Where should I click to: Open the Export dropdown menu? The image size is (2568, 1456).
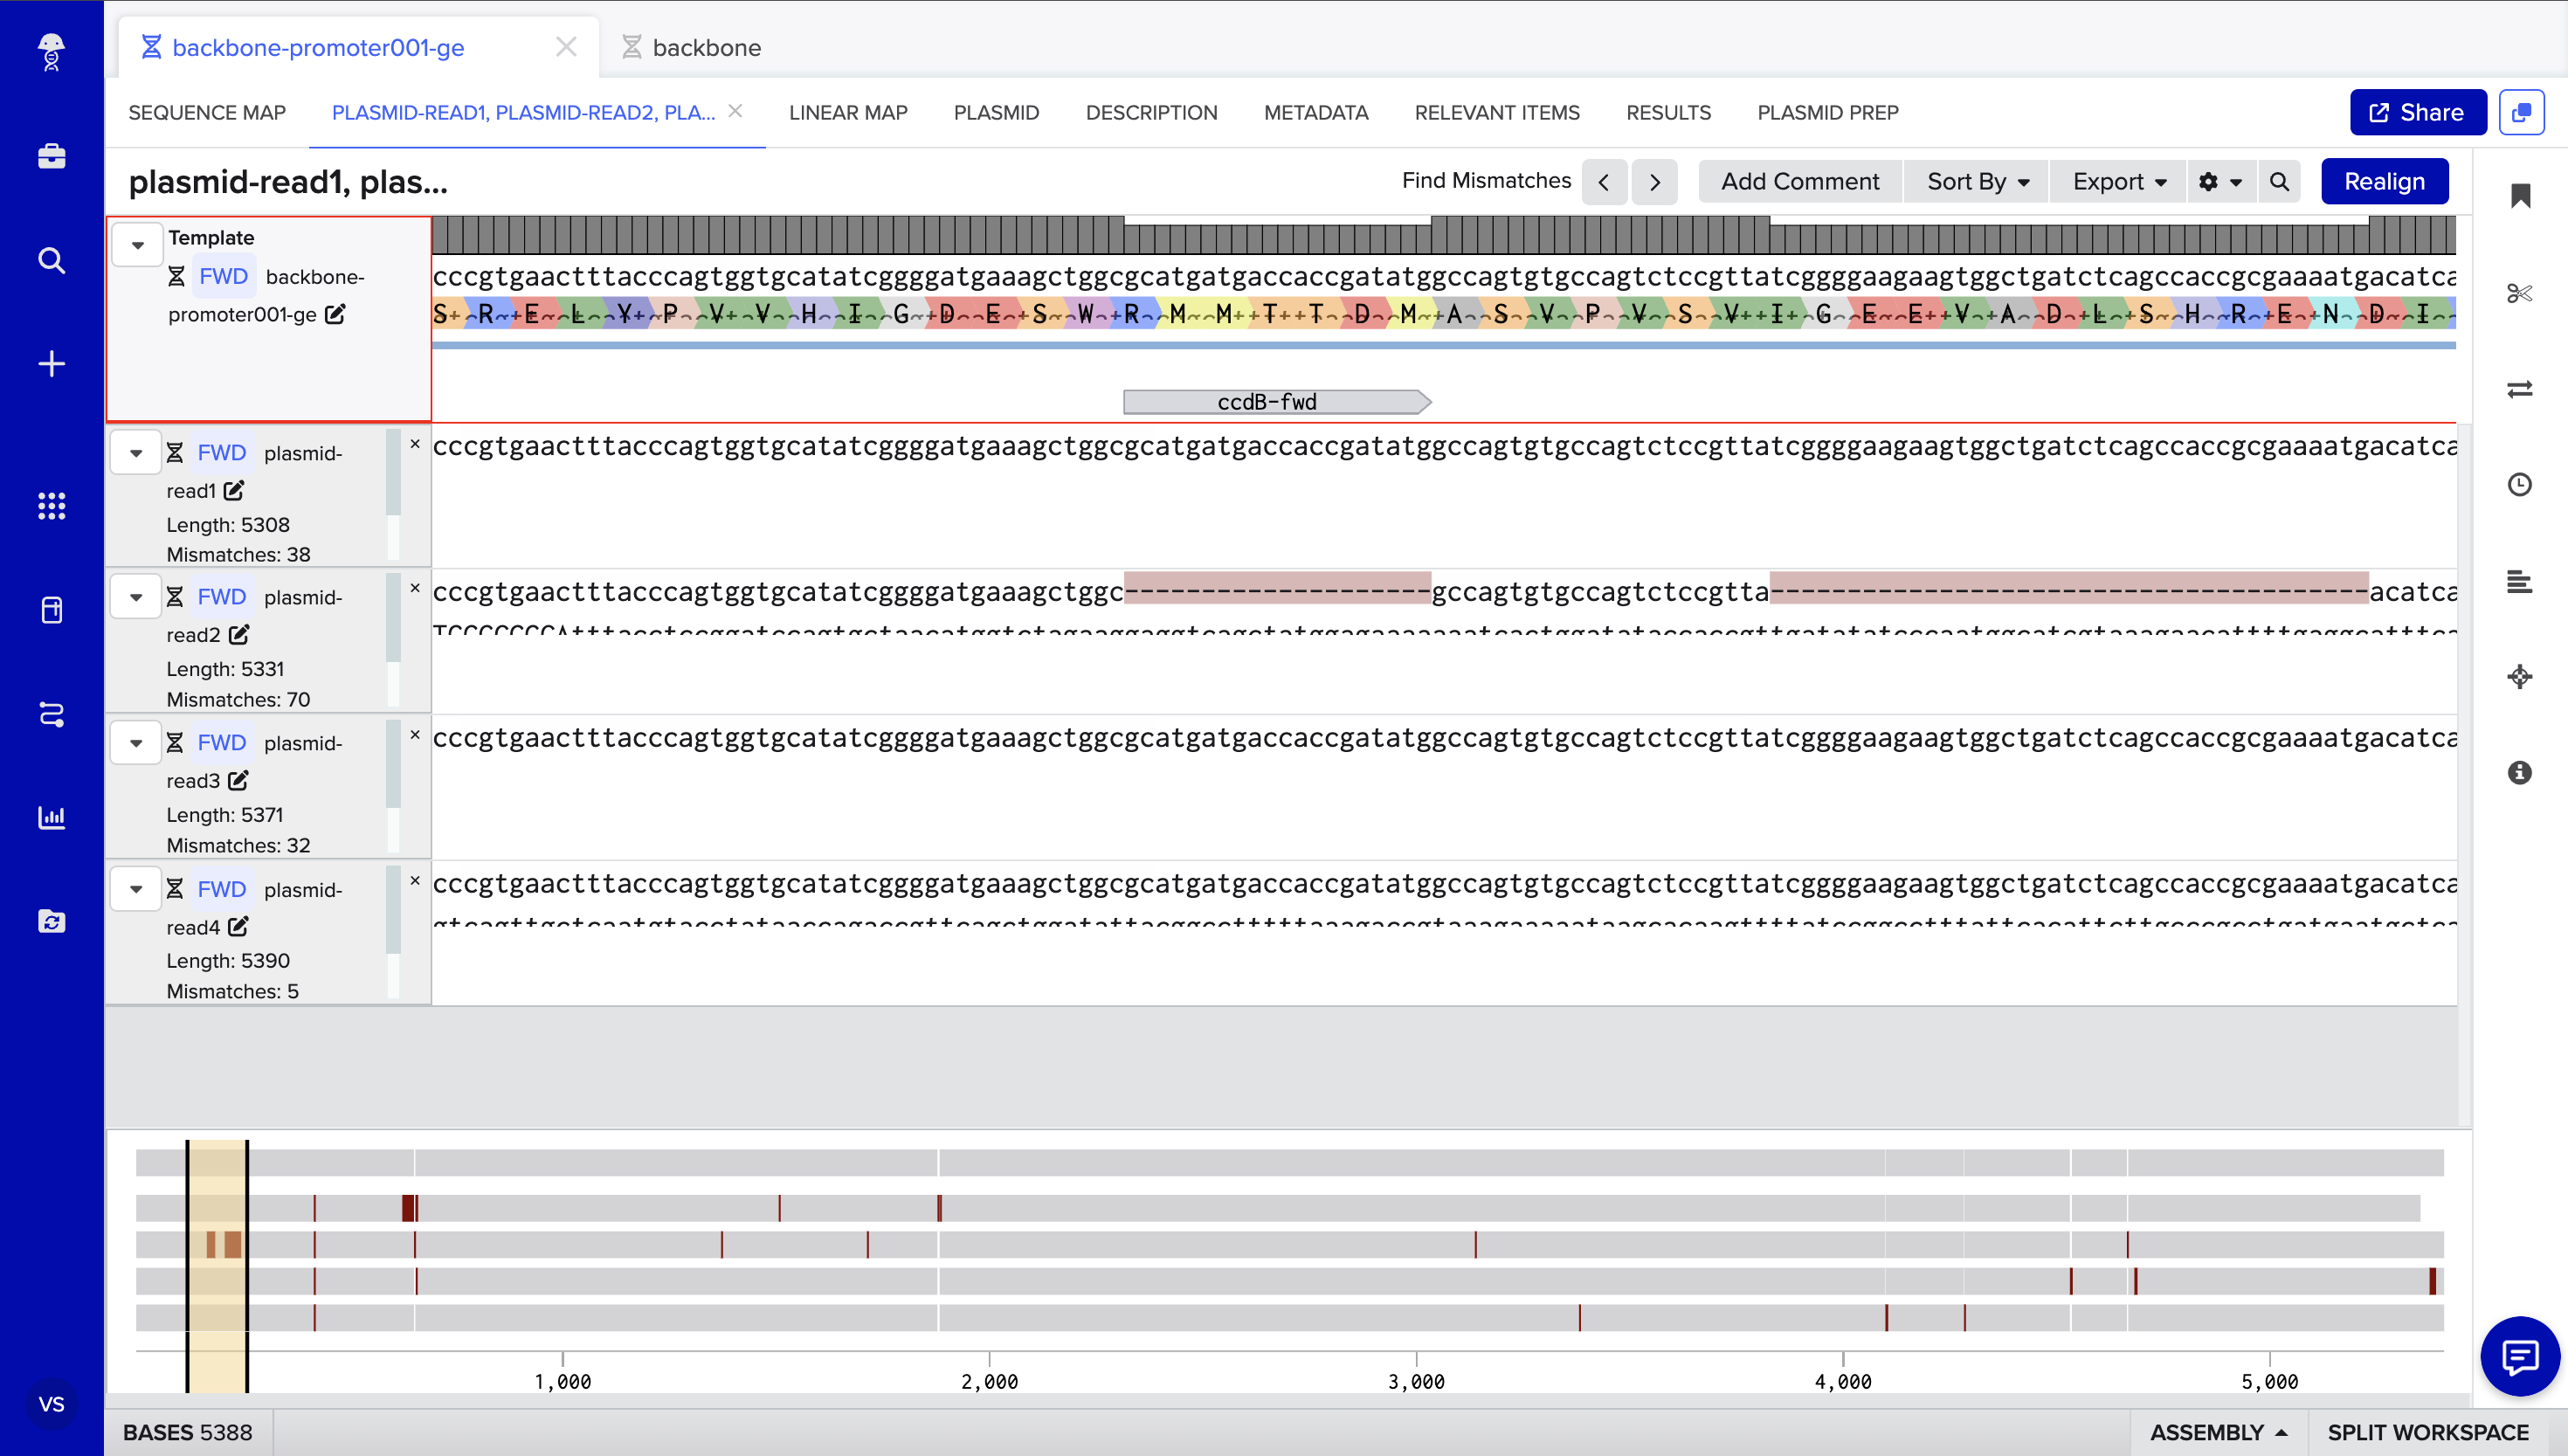click(x=2118, y=182)
